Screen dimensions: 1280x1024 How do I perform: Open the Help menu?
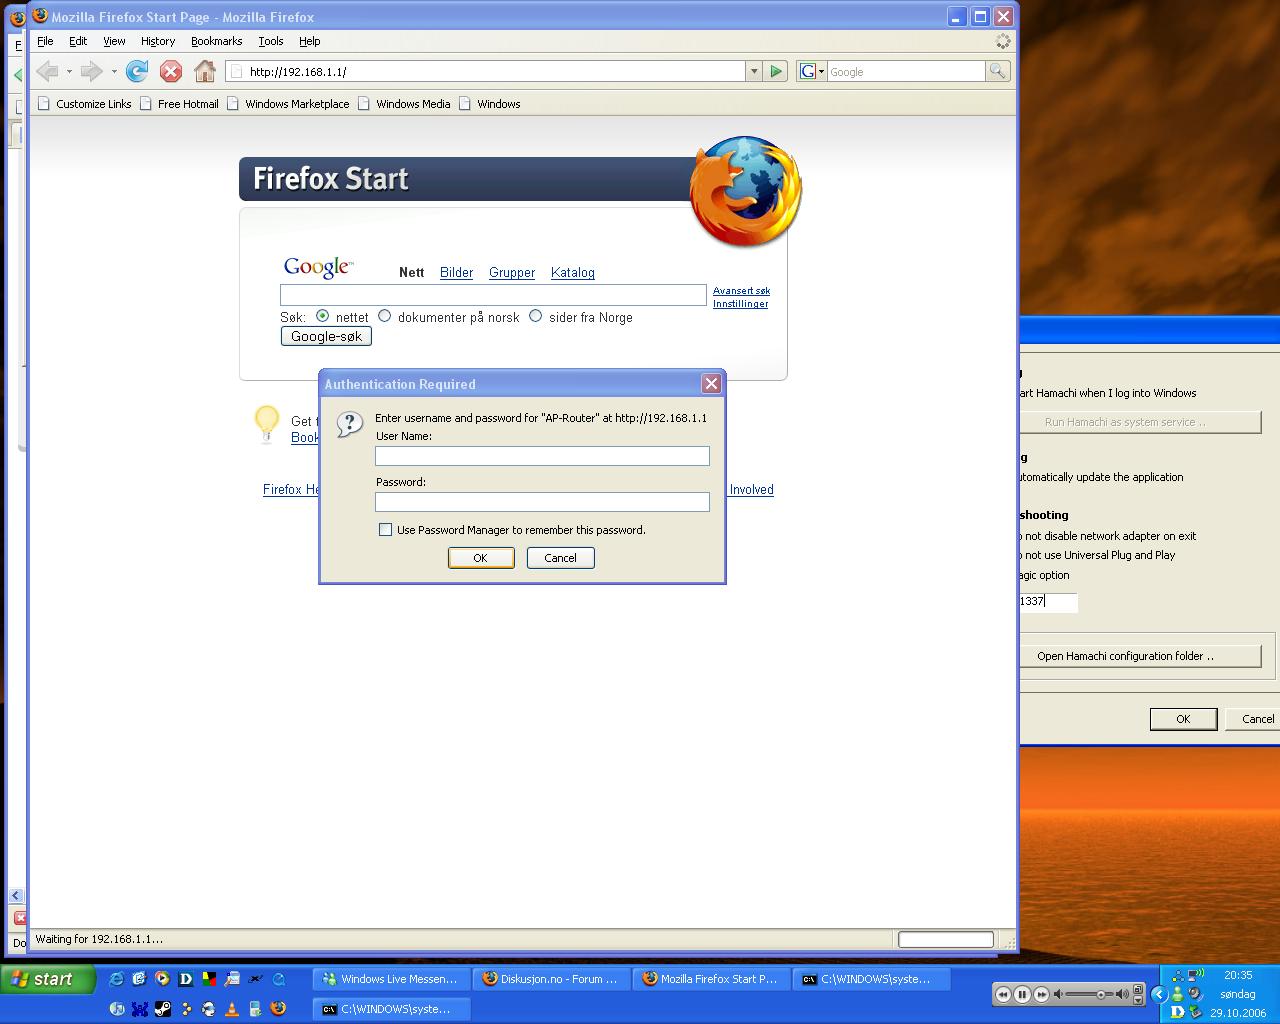tap(309, 41)
